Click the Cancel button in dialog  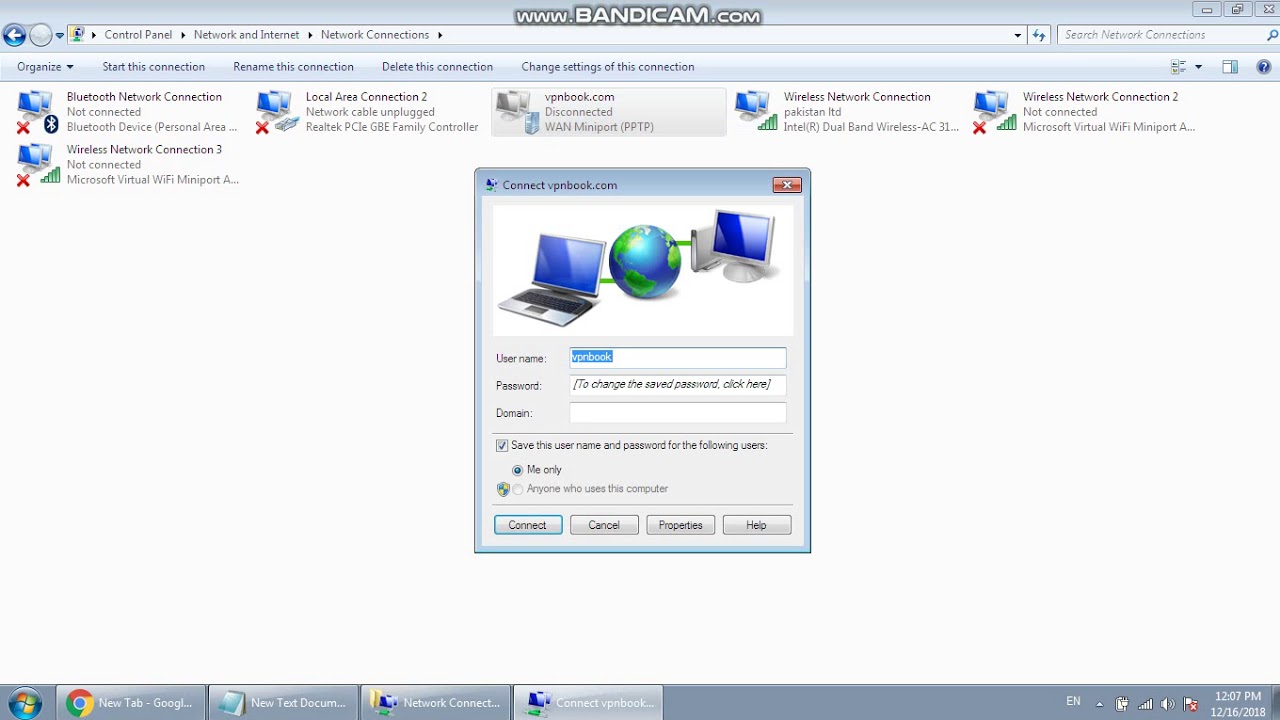coord(604,525)
